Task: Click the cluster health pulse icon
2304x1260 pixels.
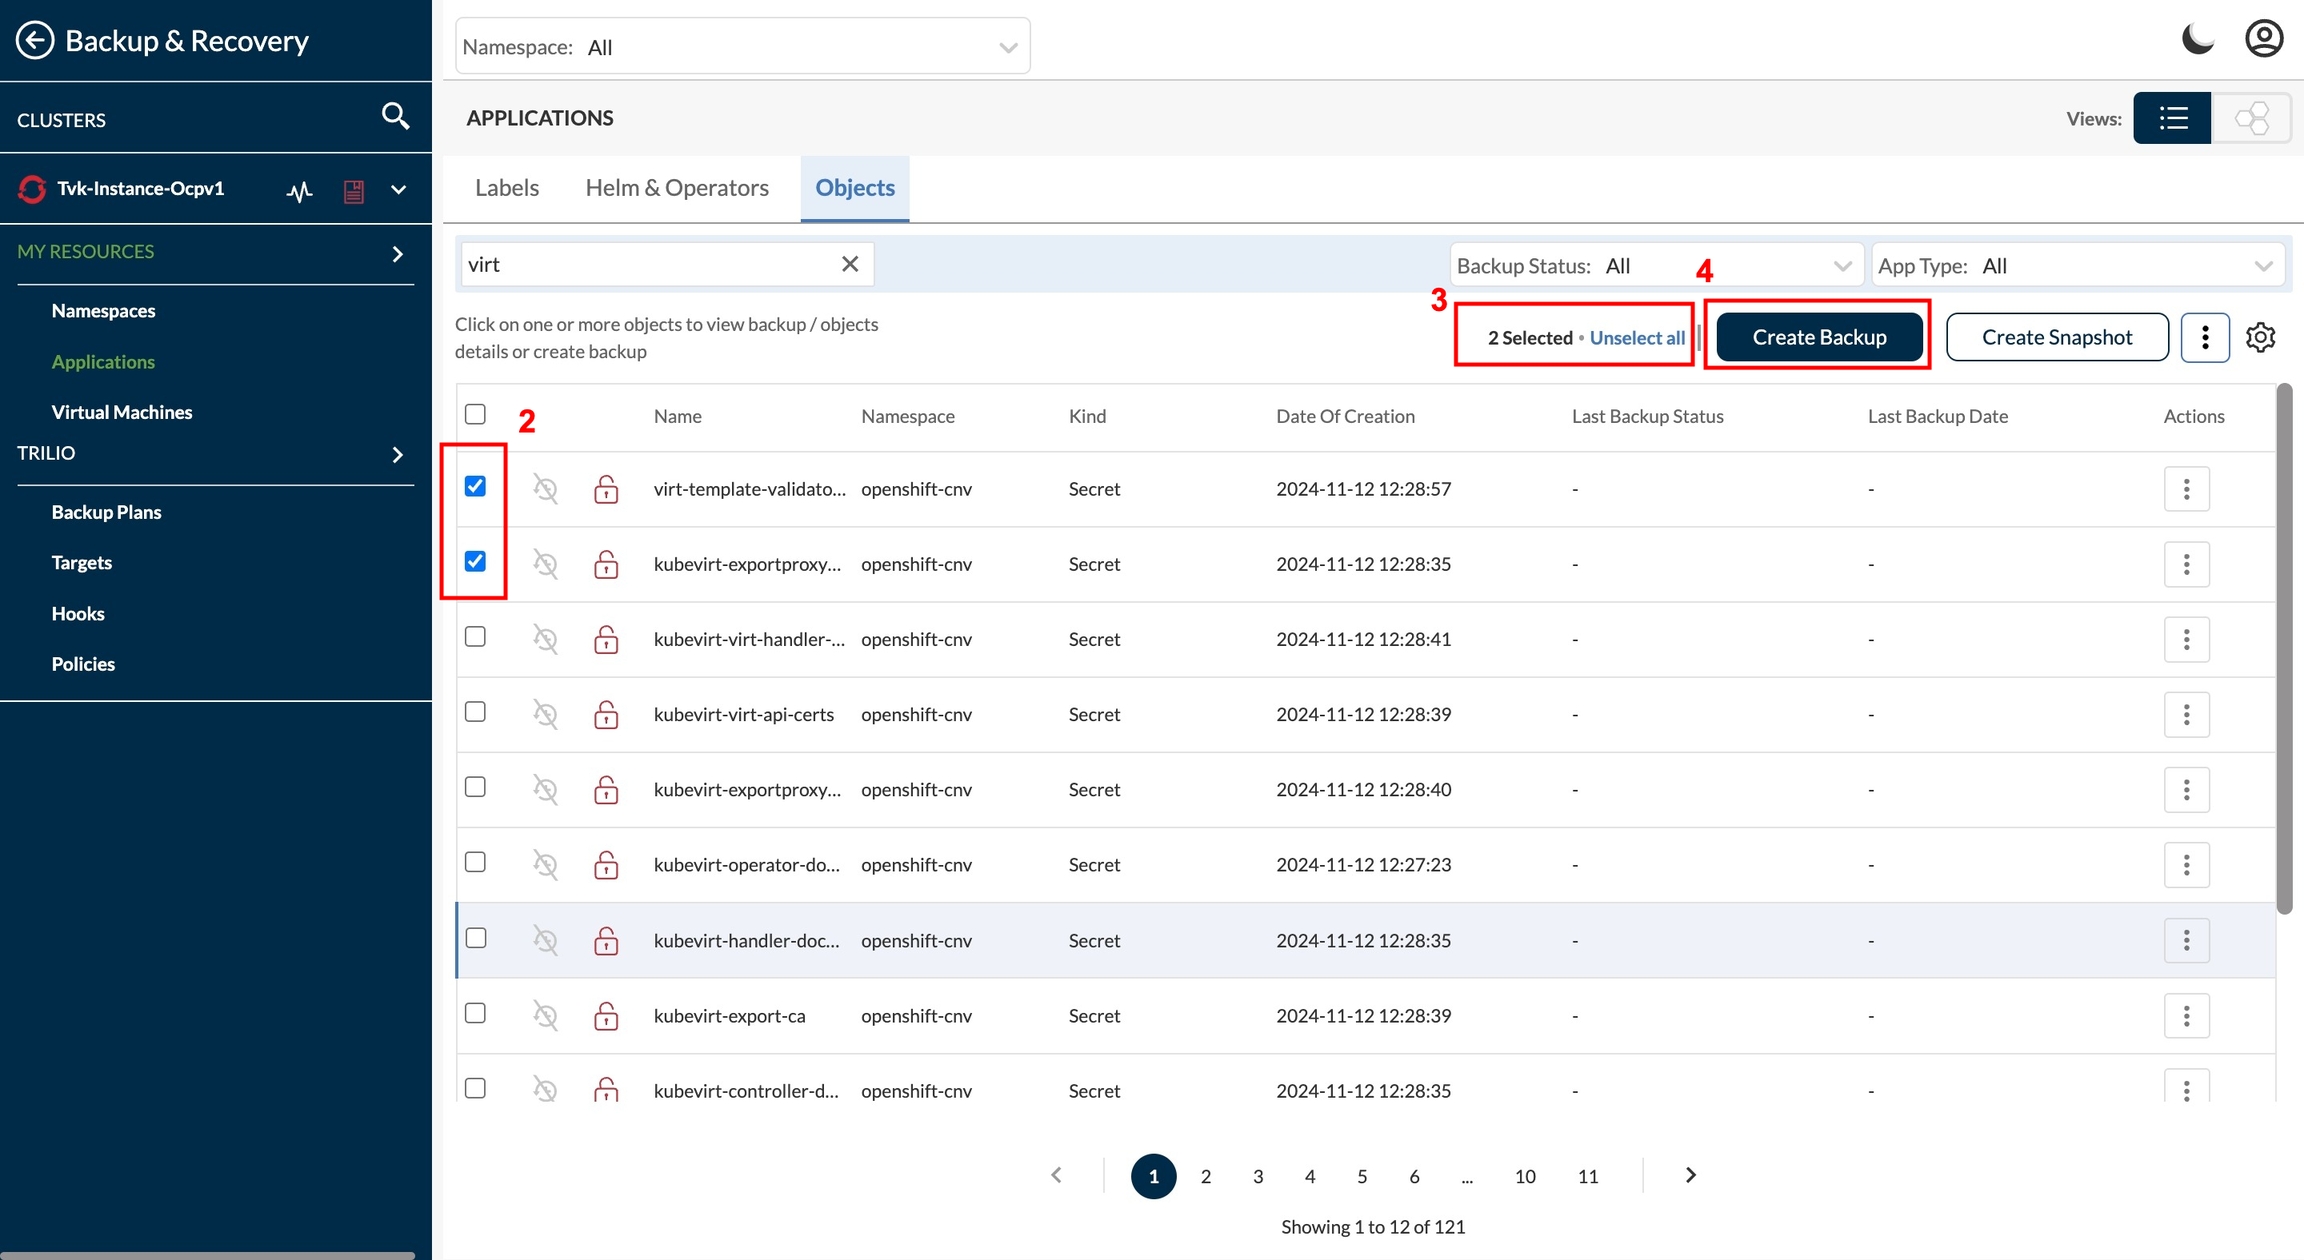Action: (299, 190)
